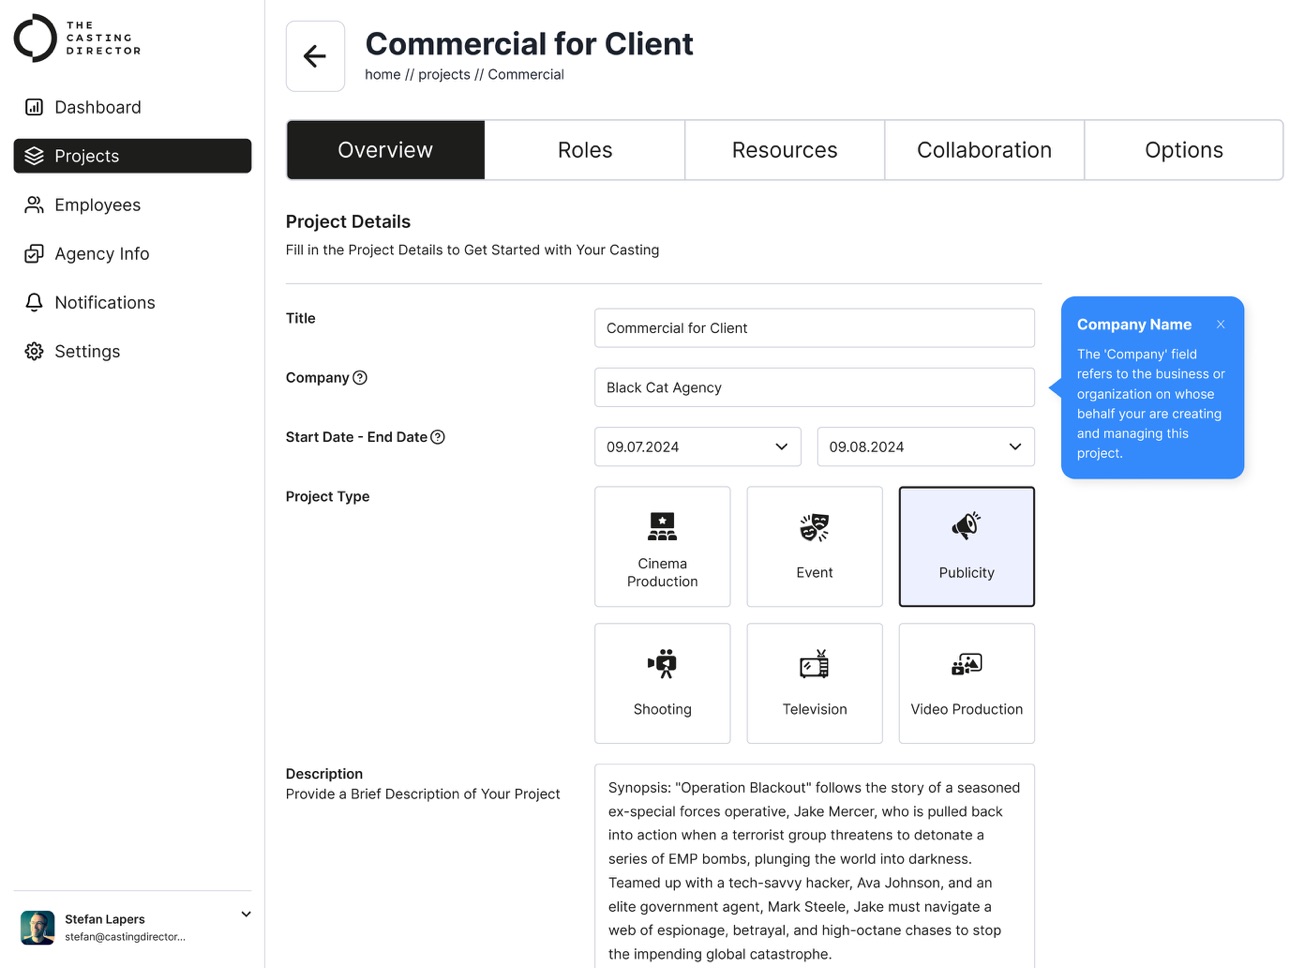Select Event project type
This screenshot has width=1290, height=968.
tap(814, 547)
